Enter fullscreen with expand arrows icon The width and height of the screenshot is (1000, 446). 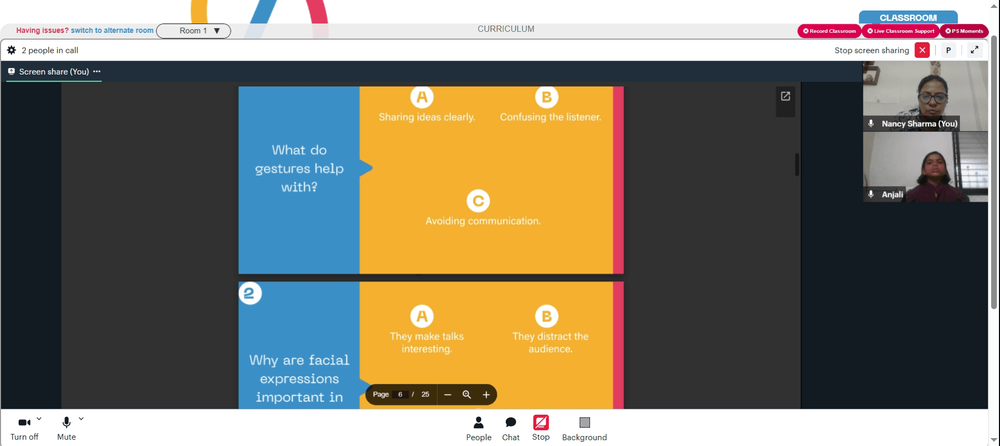tap(974, 50)
